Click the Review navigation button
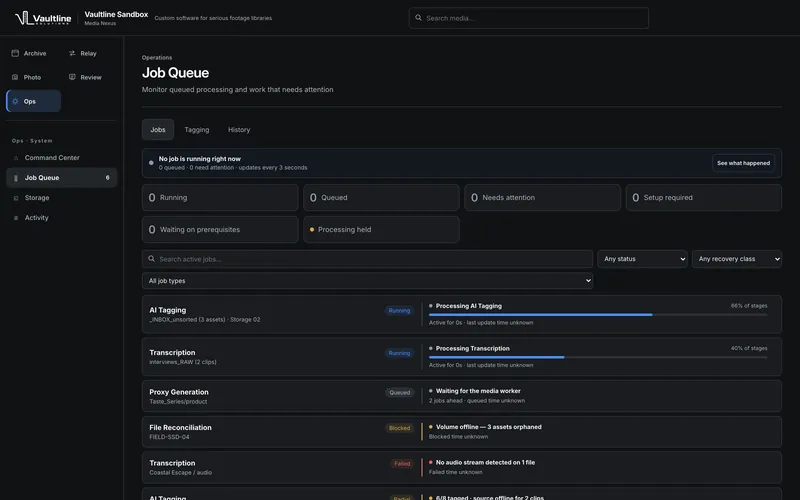Viewport: 800px width, 500px height. 88,77
